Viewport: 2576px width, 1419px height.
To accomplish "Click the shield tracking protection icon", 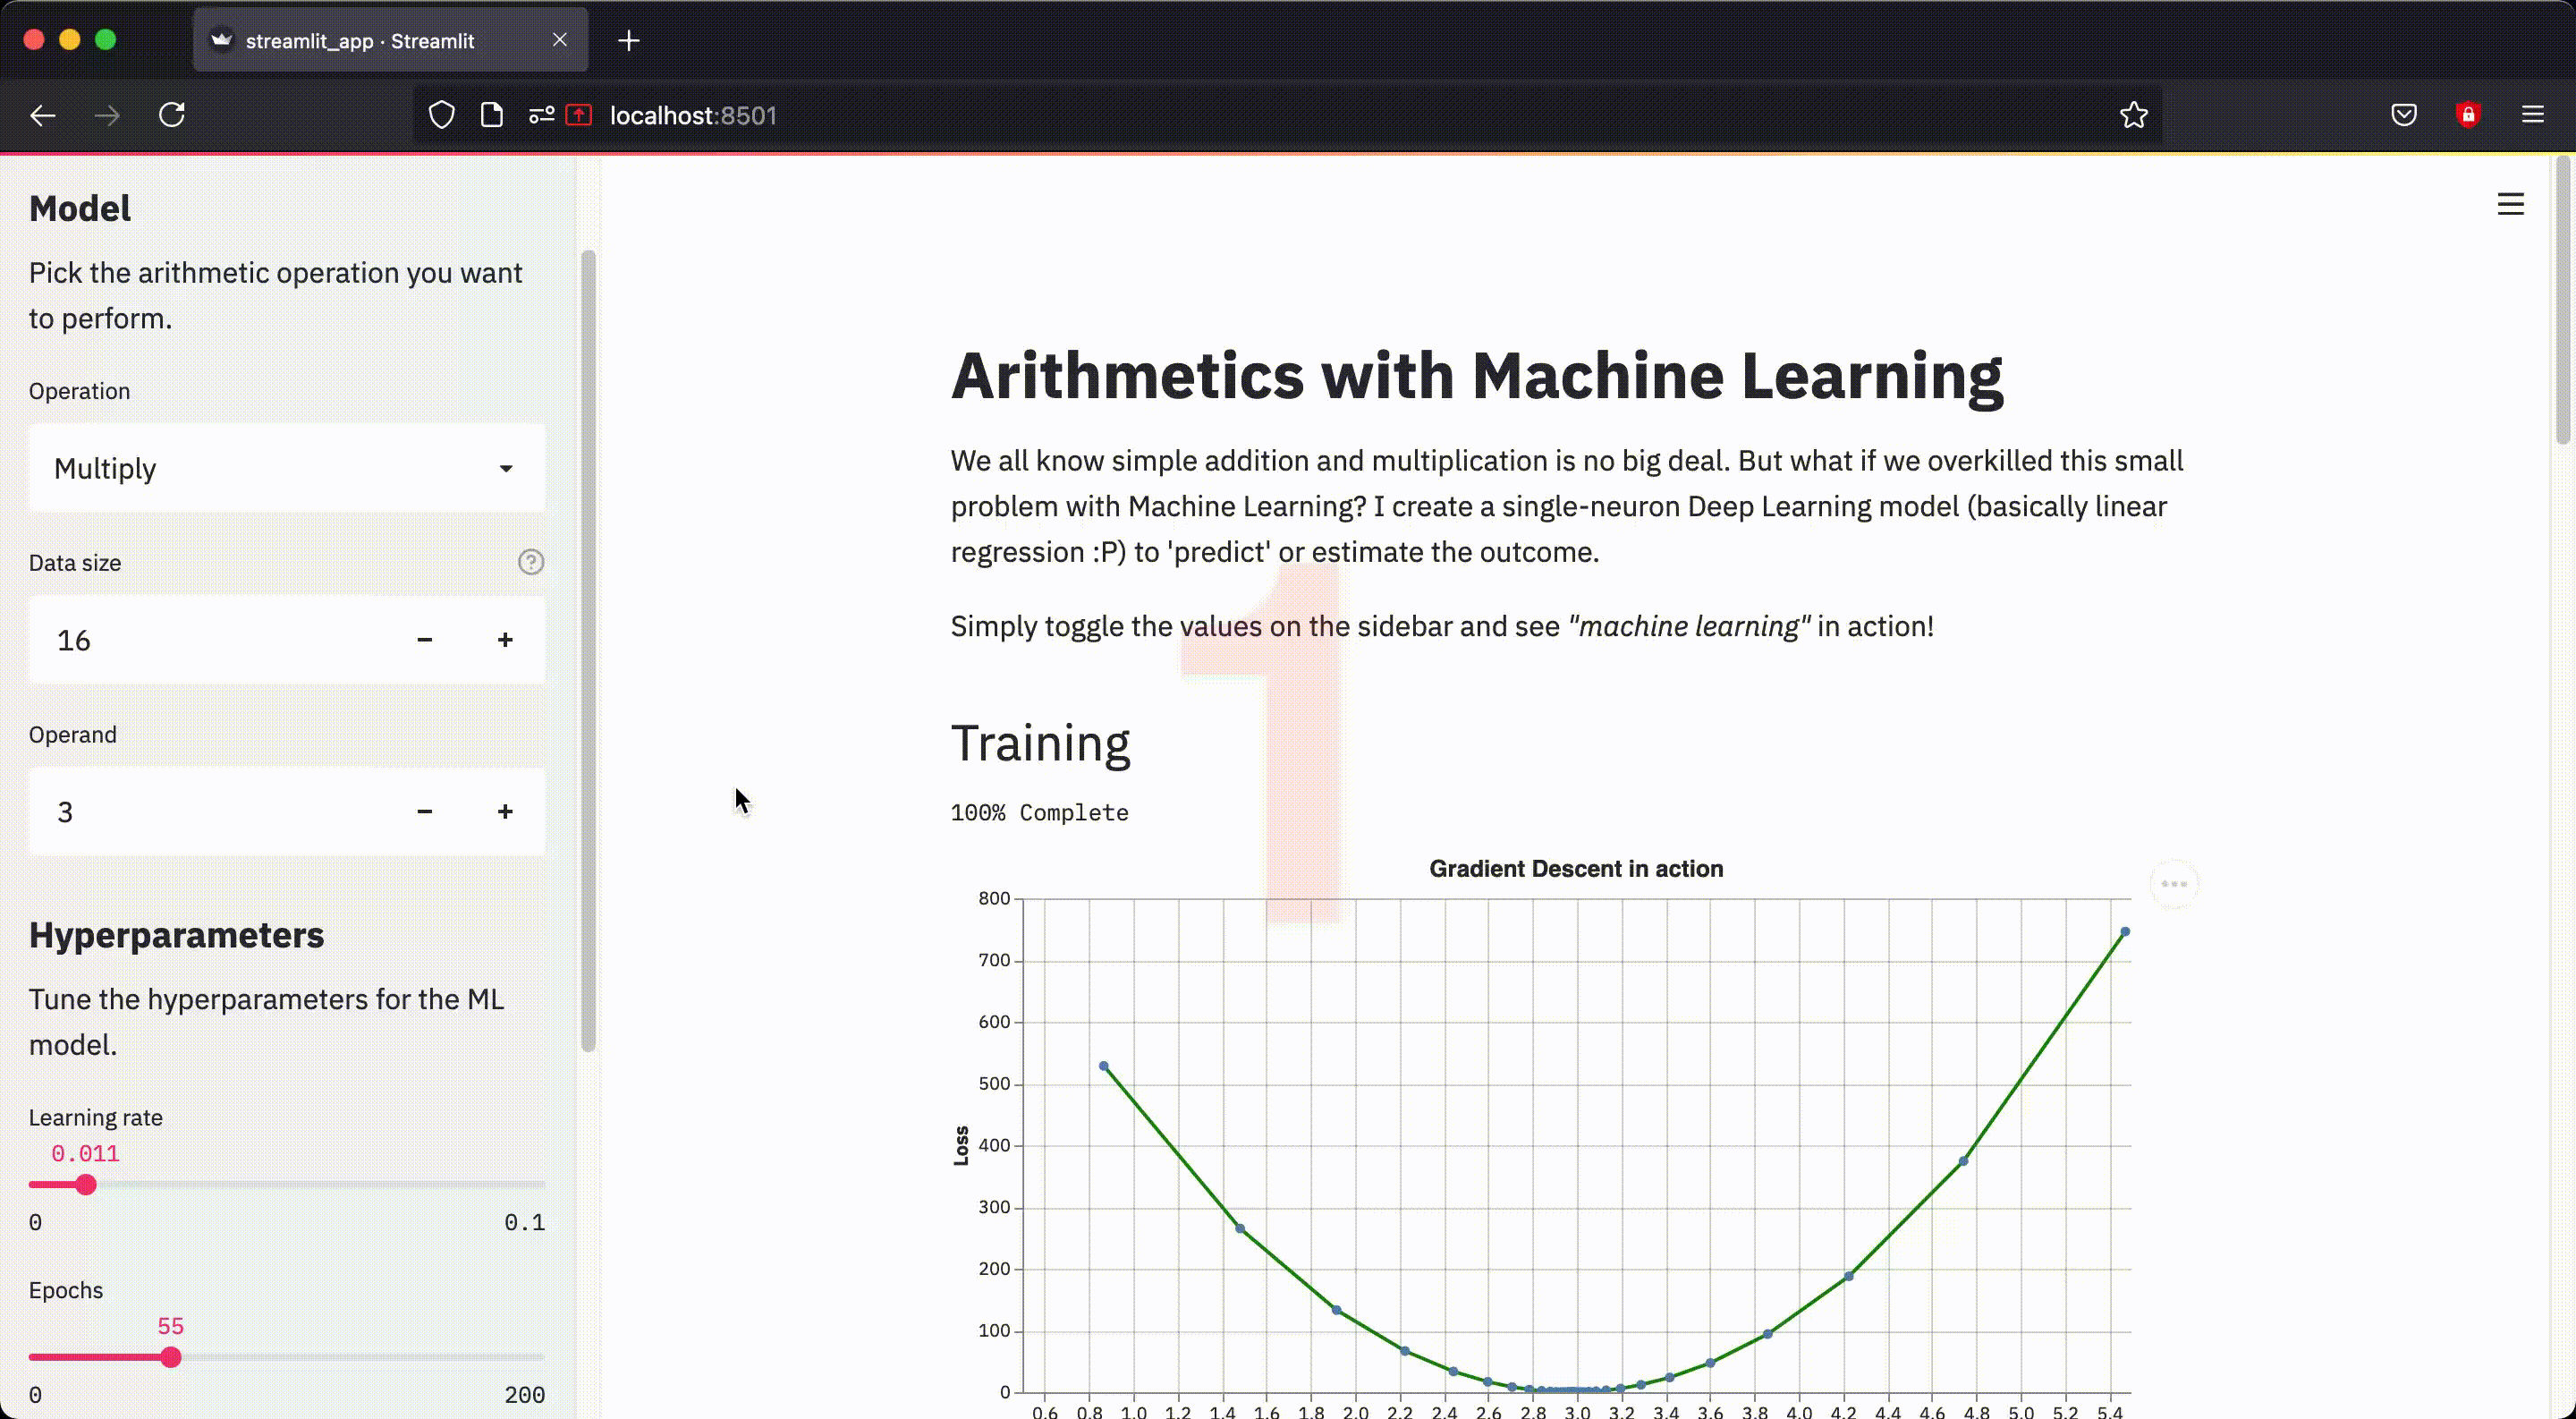I will [x=442, y=115].
